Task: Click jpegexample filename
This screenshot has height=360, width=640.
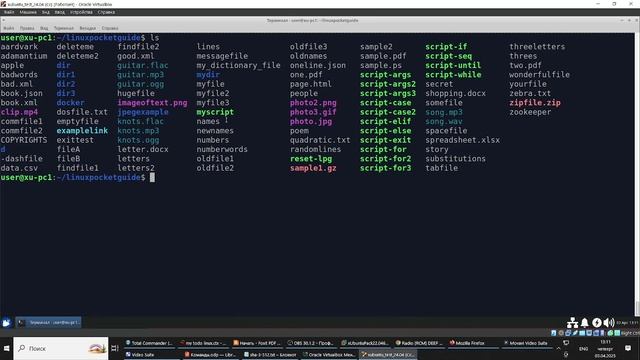Action: pyautogui.click(x=143, y=112)
